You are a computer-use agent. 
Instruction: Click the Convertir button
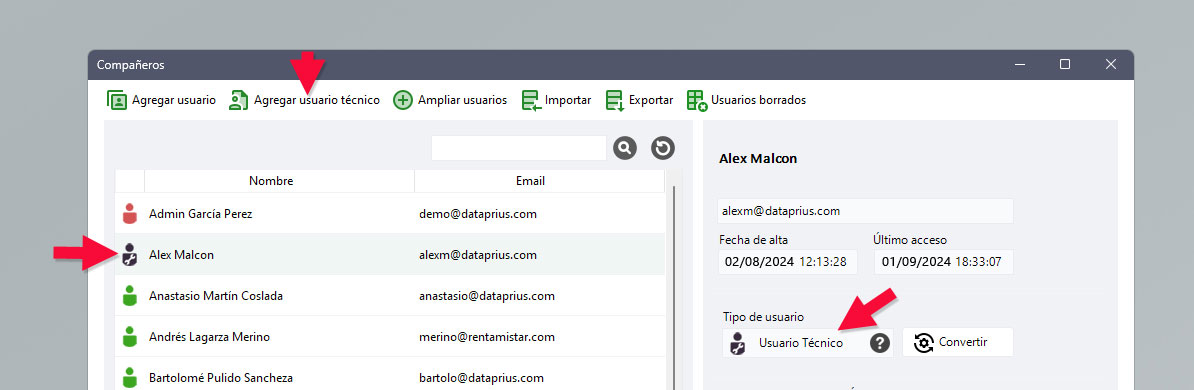[958, 342]
